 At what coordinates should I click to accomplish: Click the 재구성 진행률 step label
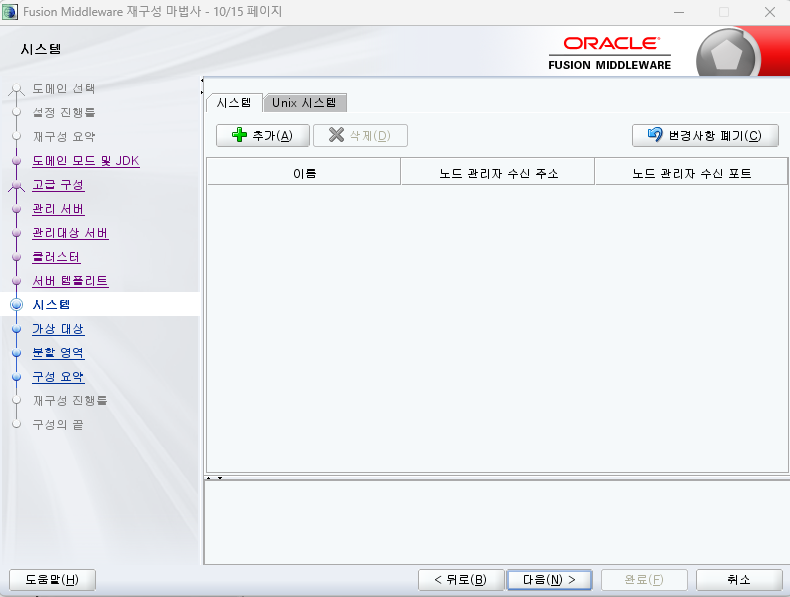pos(70,401)
